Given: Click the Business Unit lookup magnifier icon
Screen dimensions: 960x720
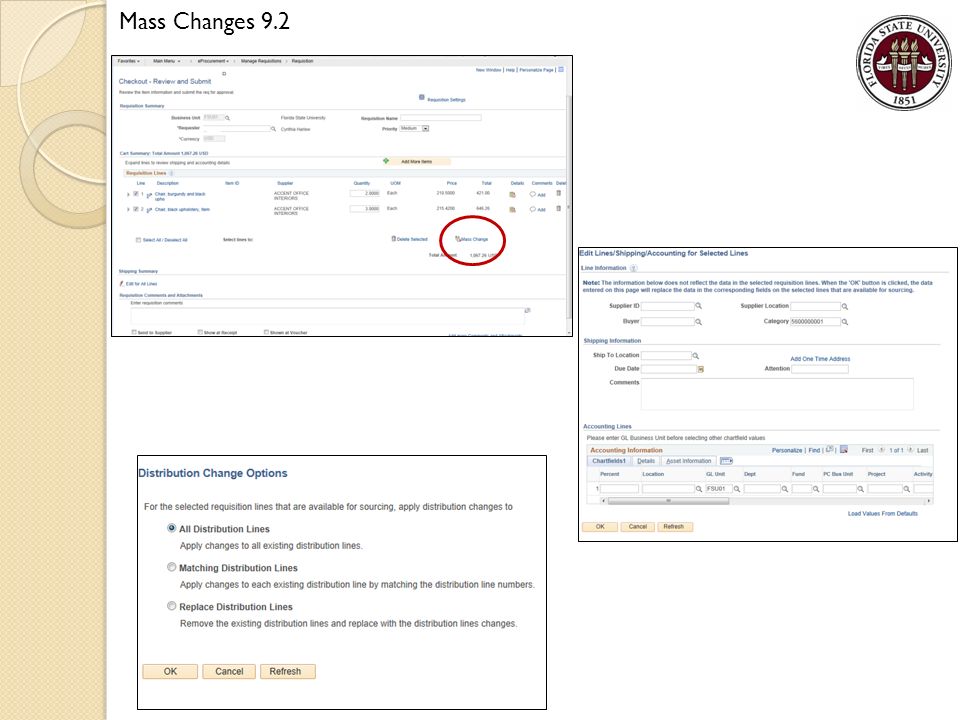Looking at the screenshot, I should point(227,118).
